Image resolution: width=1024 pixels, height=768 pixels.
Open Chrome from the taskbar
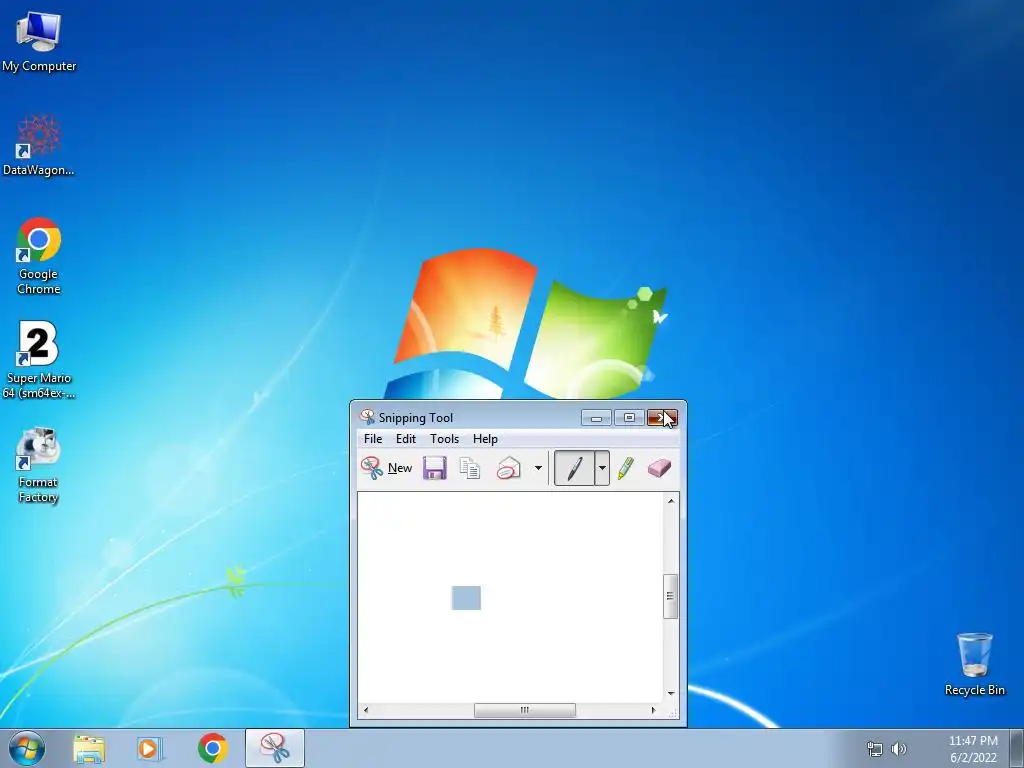[212, 748]
